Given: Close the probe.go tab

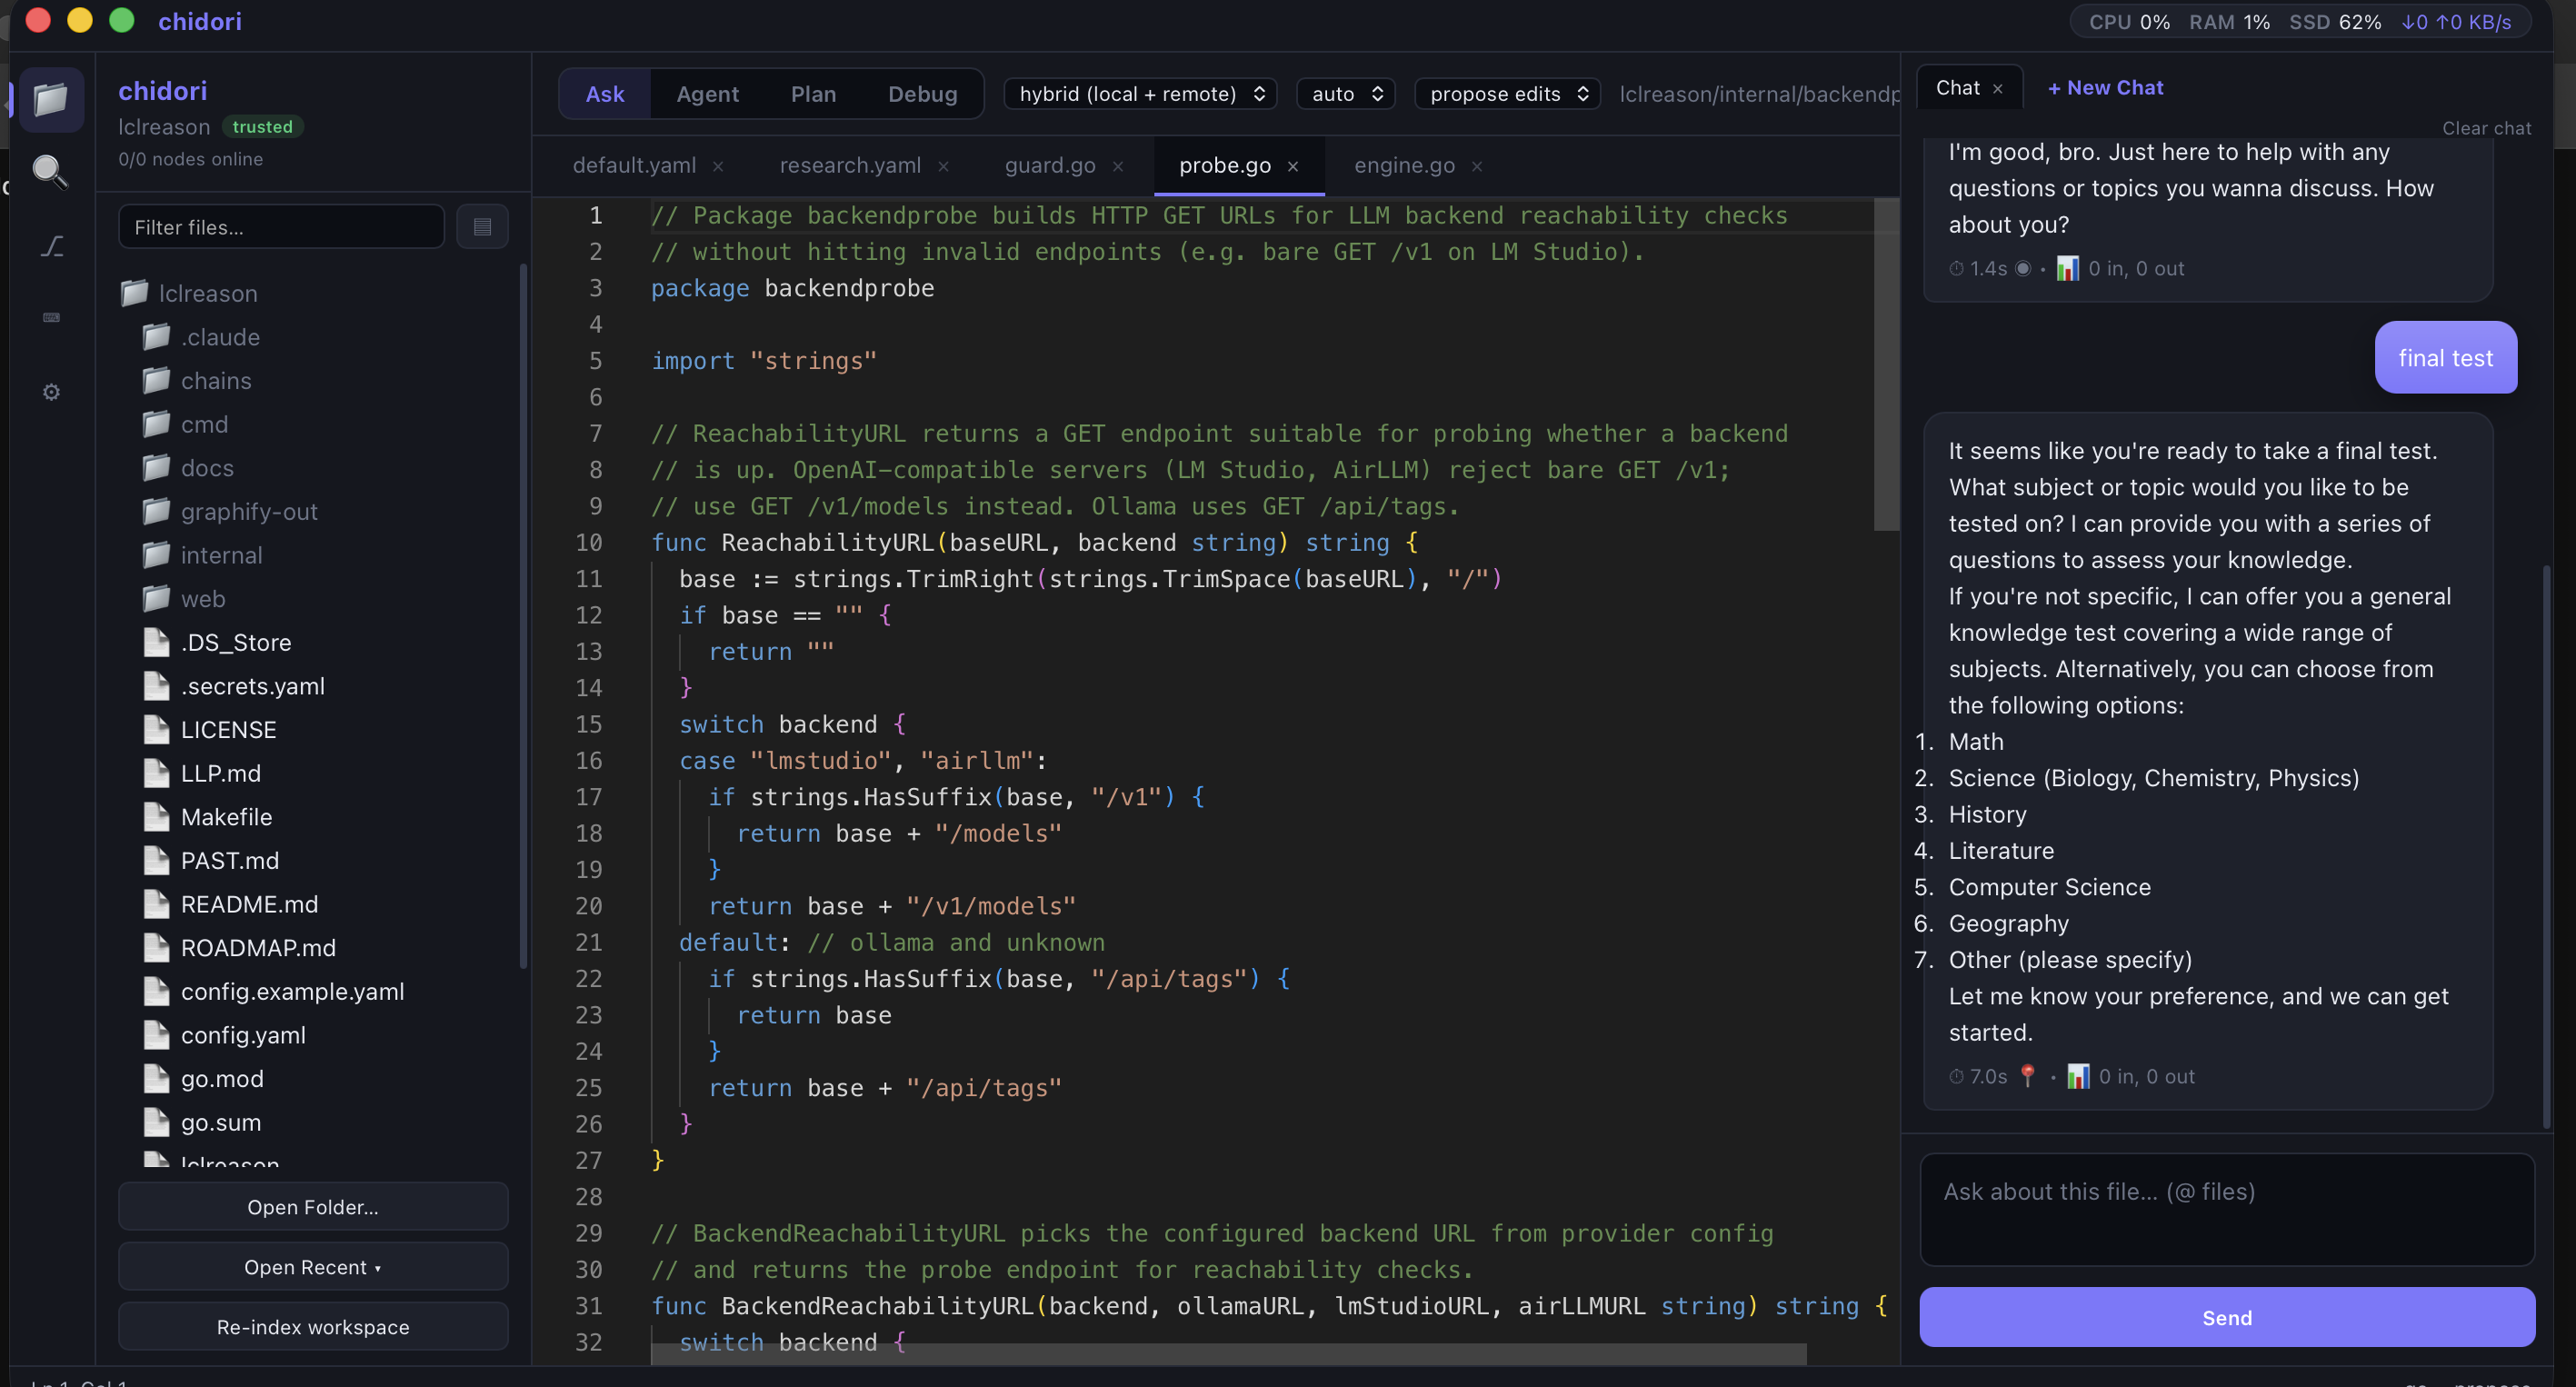Looking at the screenshot, I should [x=1293, y=167].
